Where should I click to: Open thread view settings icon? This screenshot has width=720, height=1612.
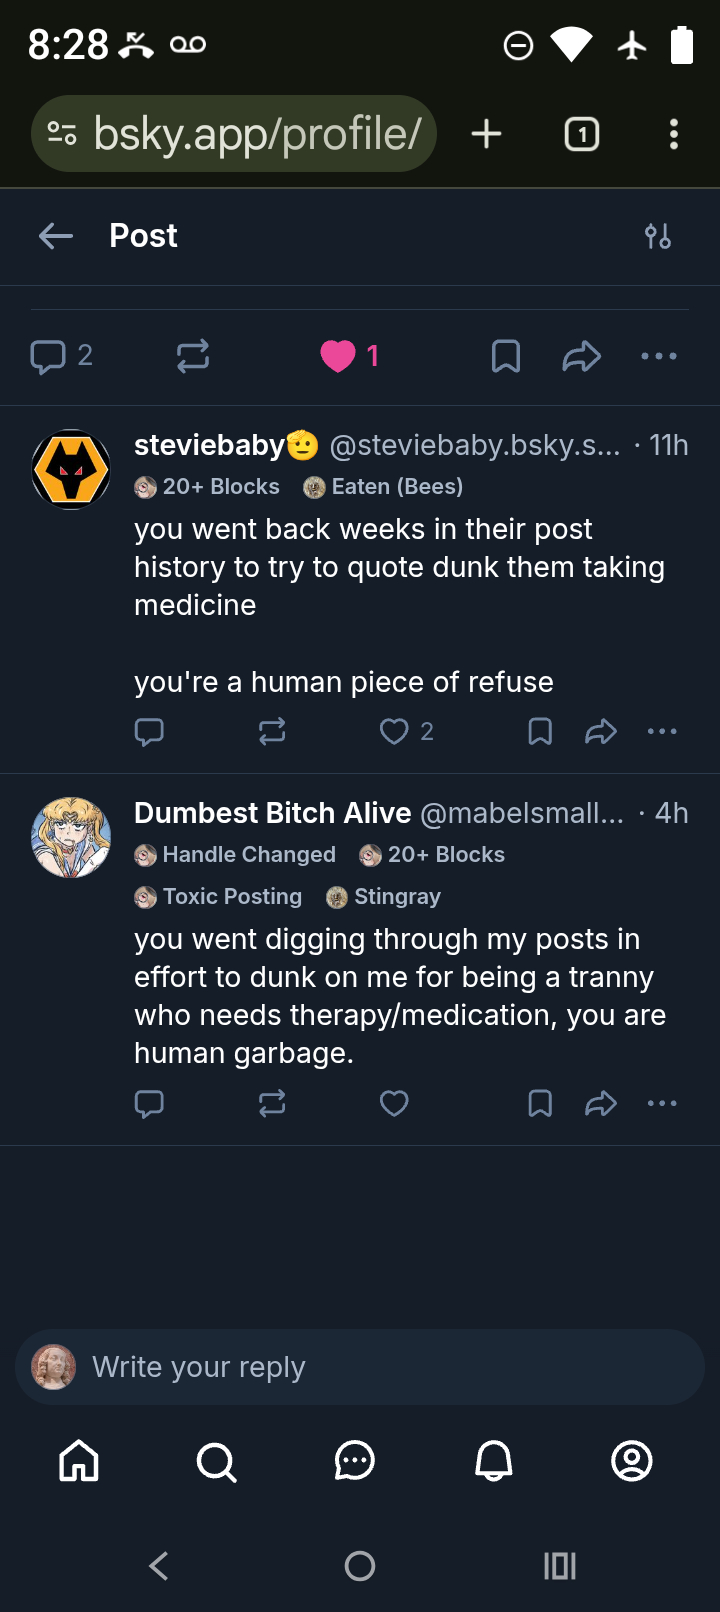tap(657, 236)
